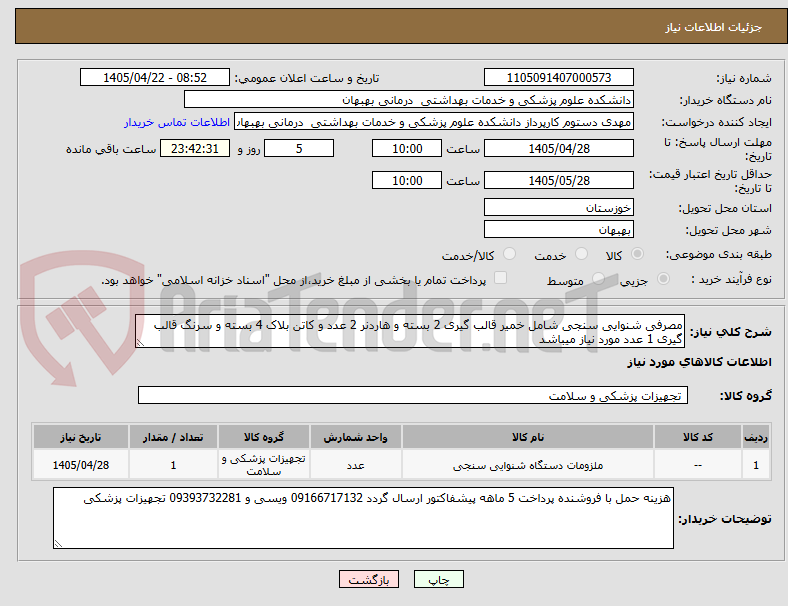Open اطلاعات تماس خریدار link

pos(177,122)
